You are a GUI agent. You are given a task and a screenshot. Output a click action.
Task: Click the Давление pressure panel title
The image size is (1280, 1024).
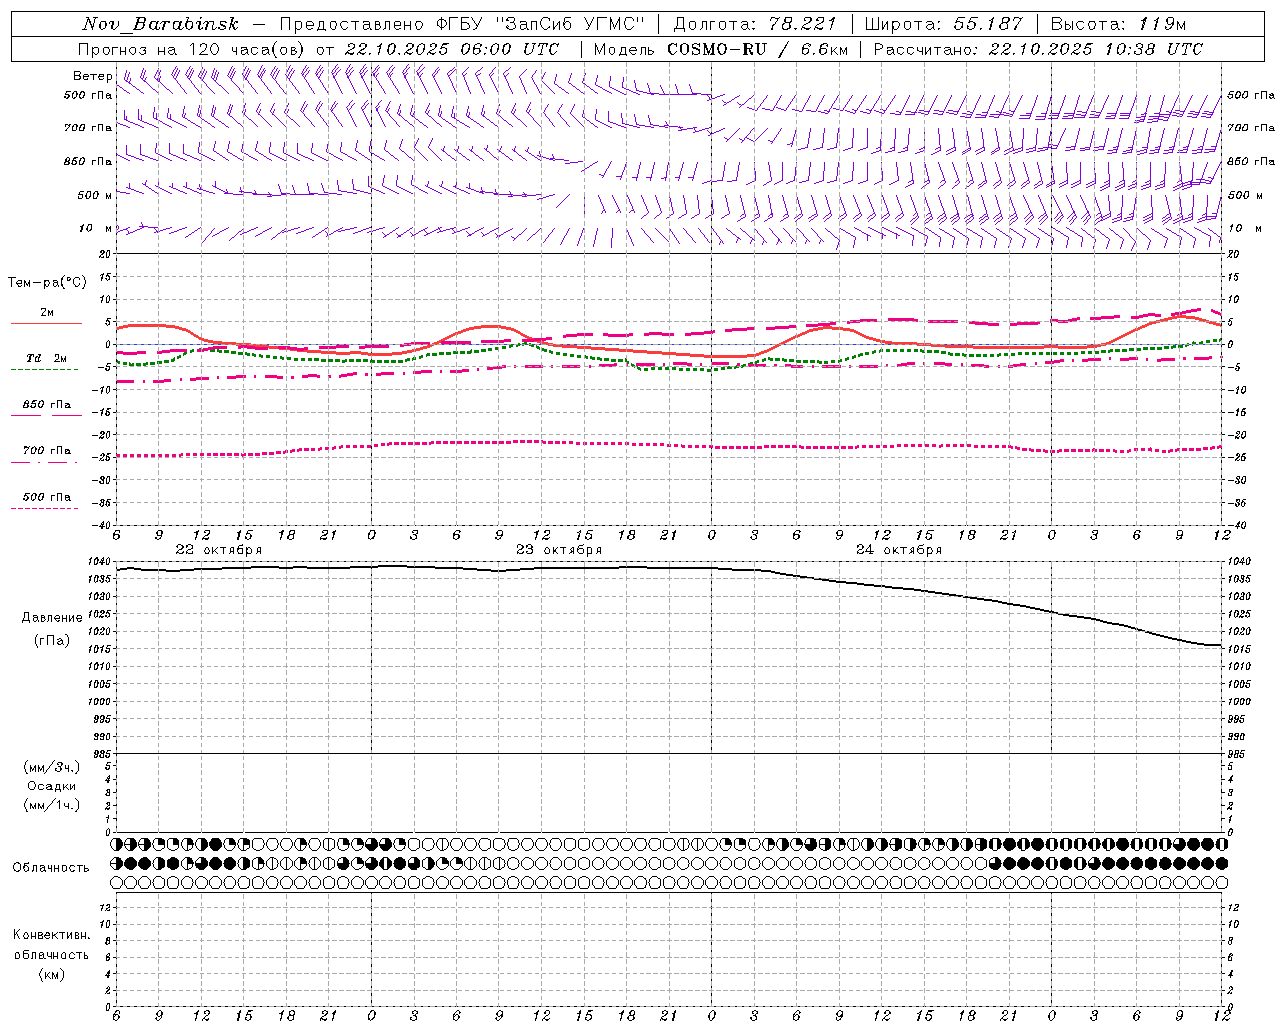[x=52, y=618]
